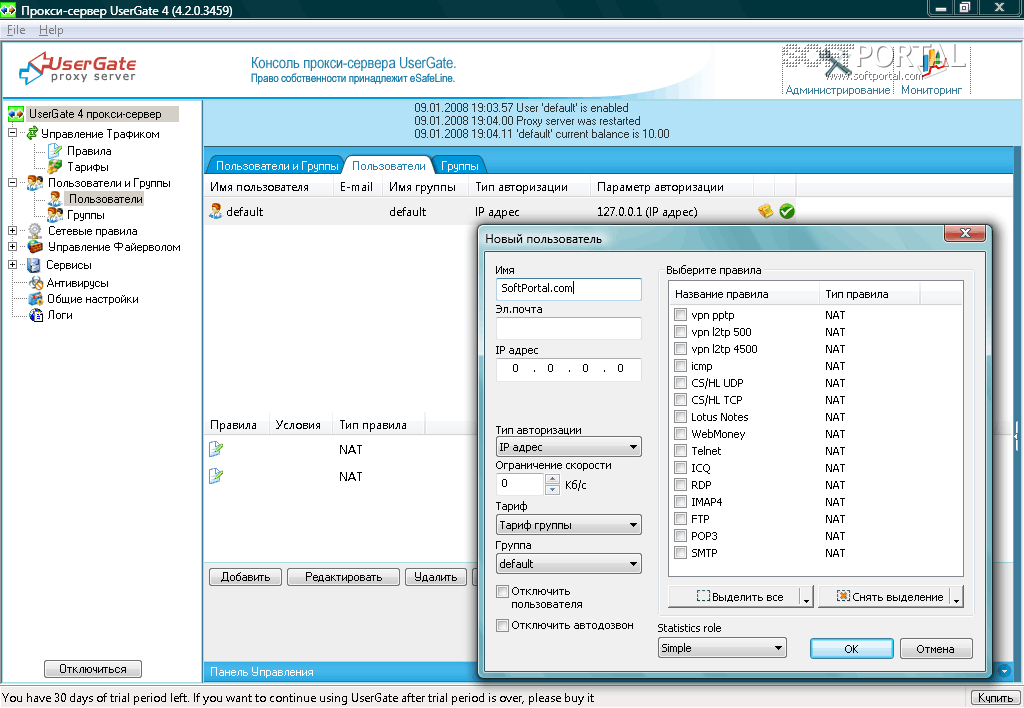Open the Снять выделение dropdown arrow
The width and height of the screenshot is (1024, 708).
[957, 597]
